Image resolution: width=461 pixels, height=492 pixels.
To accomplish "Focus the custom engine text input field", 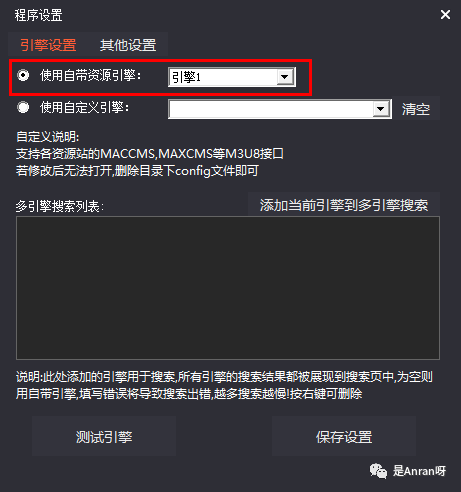I will [x=271, y=109].
